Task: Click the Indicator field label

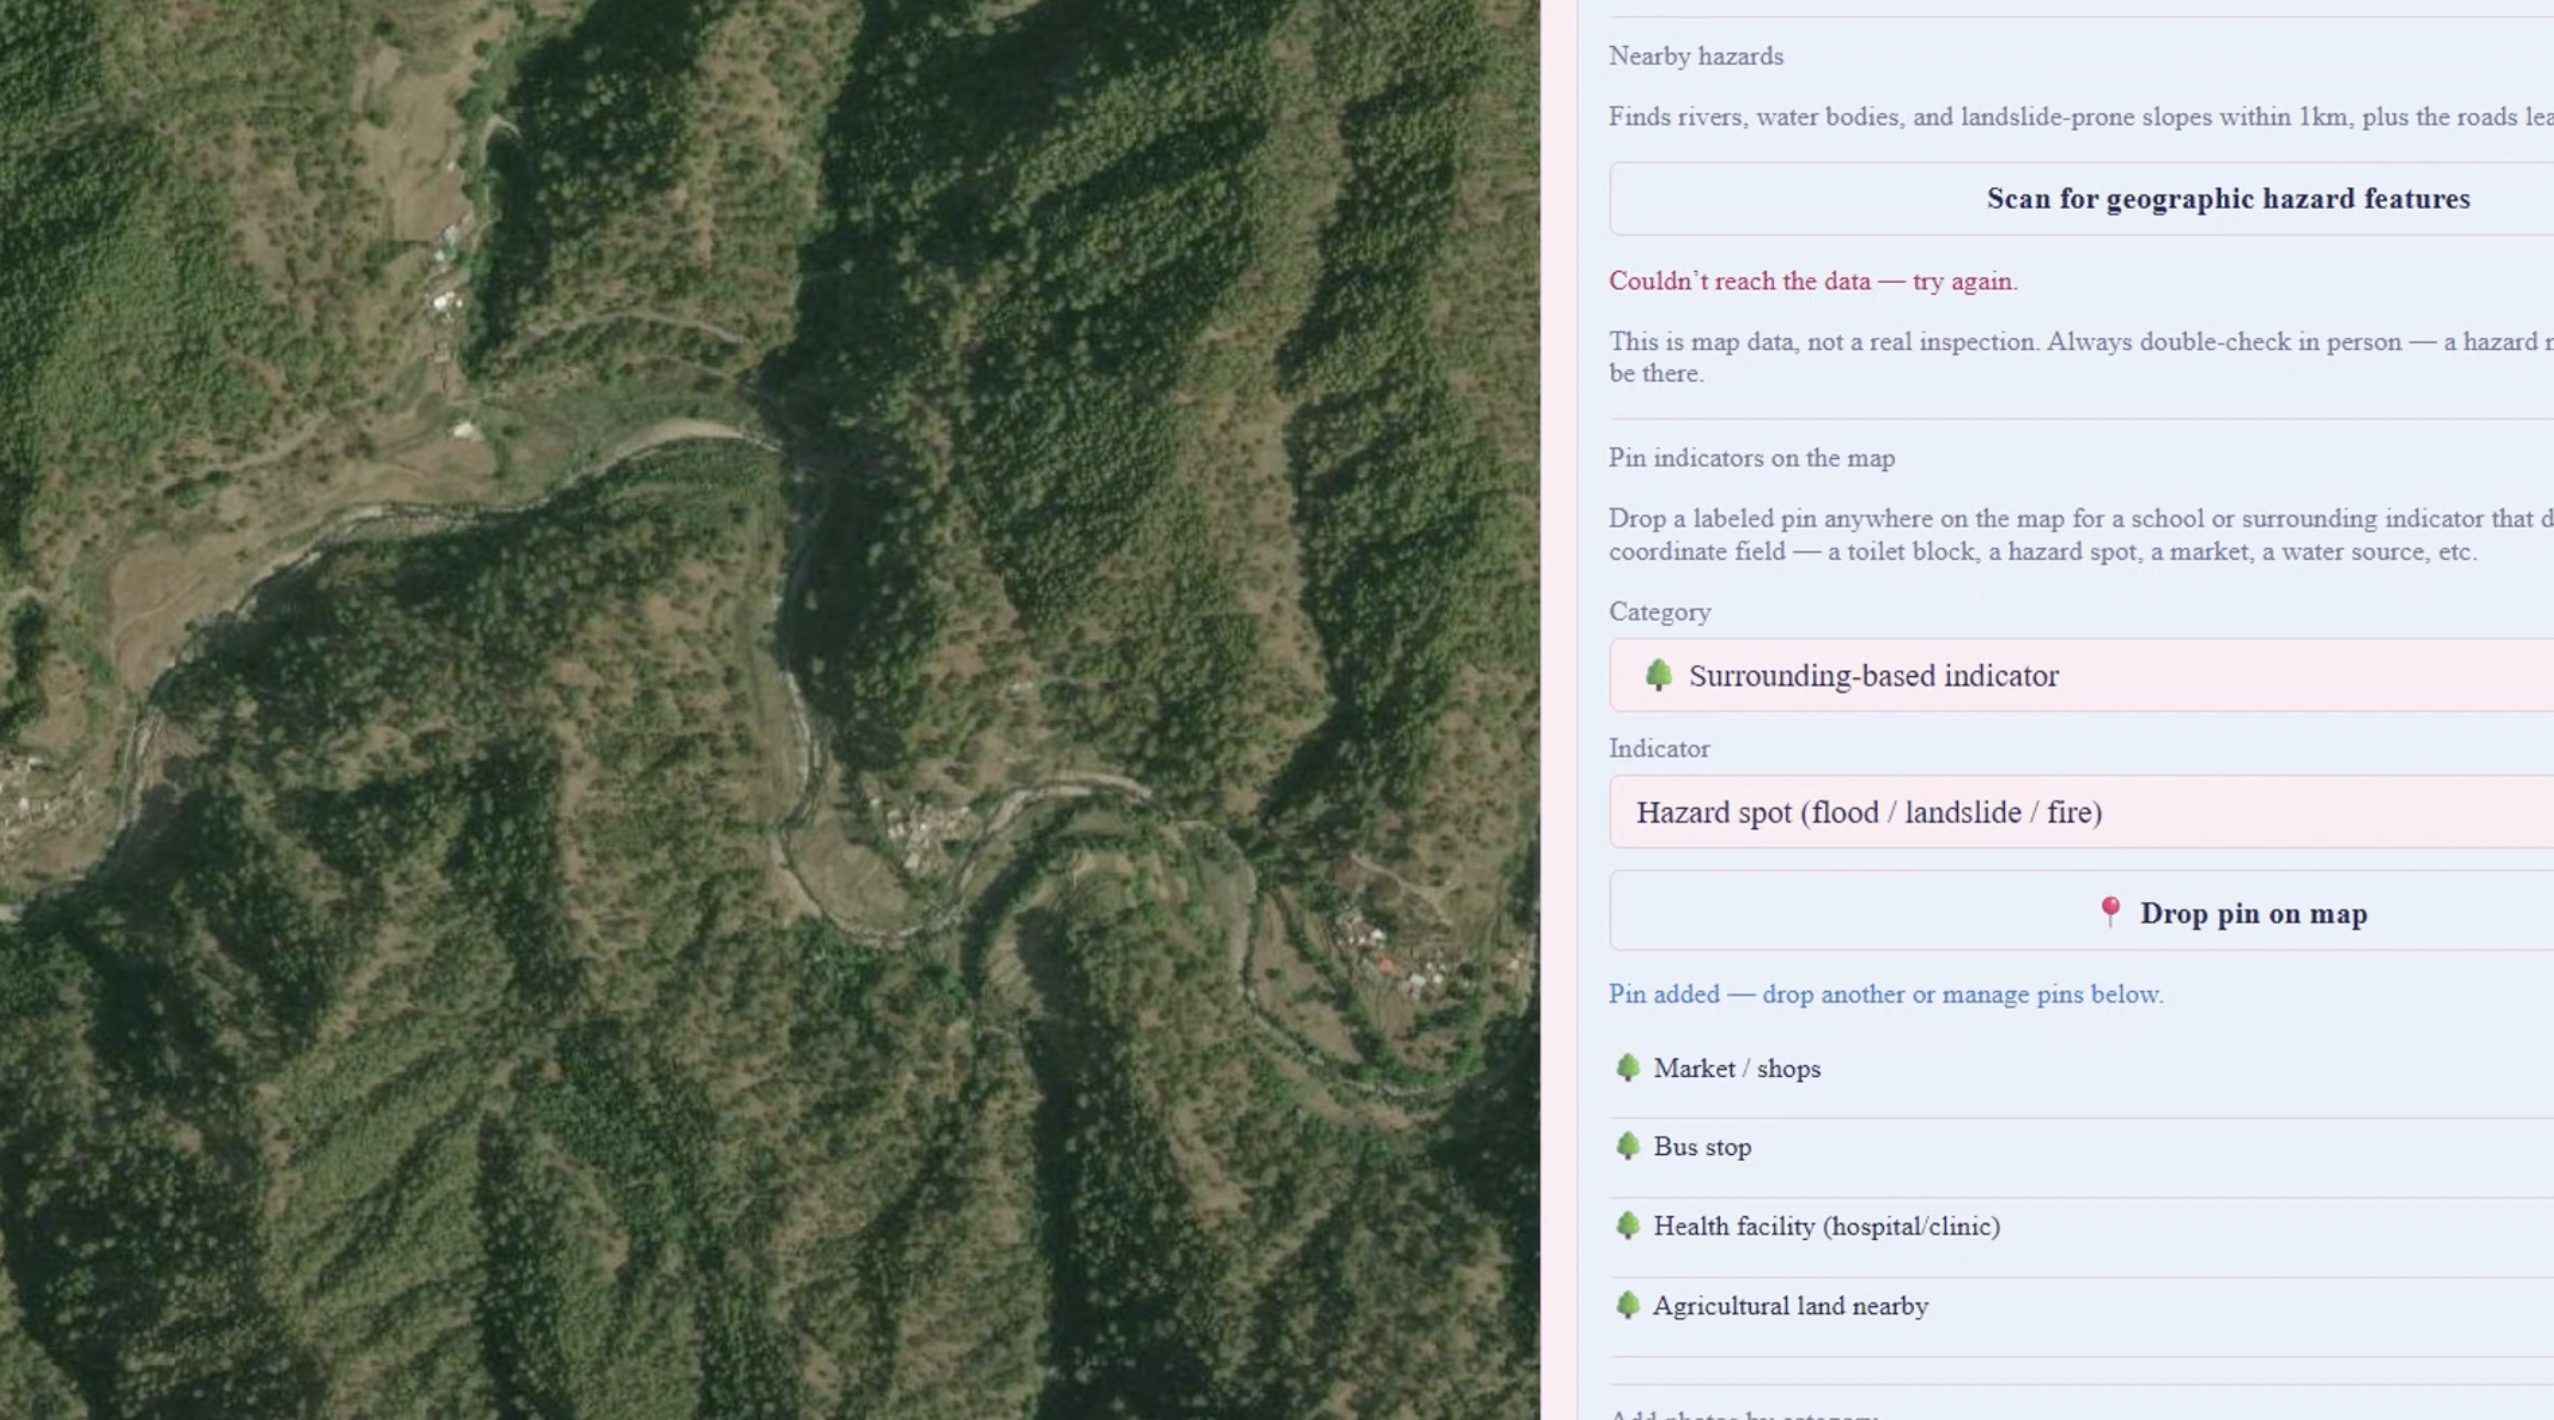Action: pos(1660,749)
